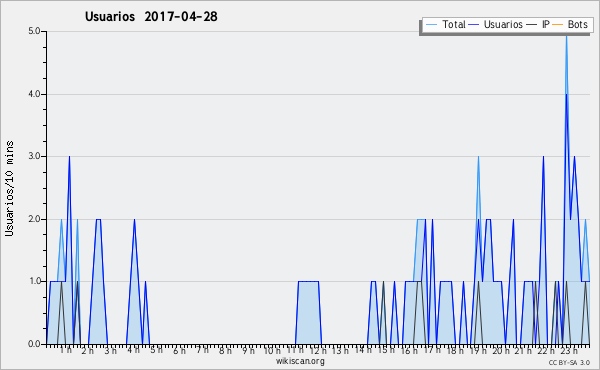
Task: Click the 23 h tick label
Action: (x=569, y=350)
